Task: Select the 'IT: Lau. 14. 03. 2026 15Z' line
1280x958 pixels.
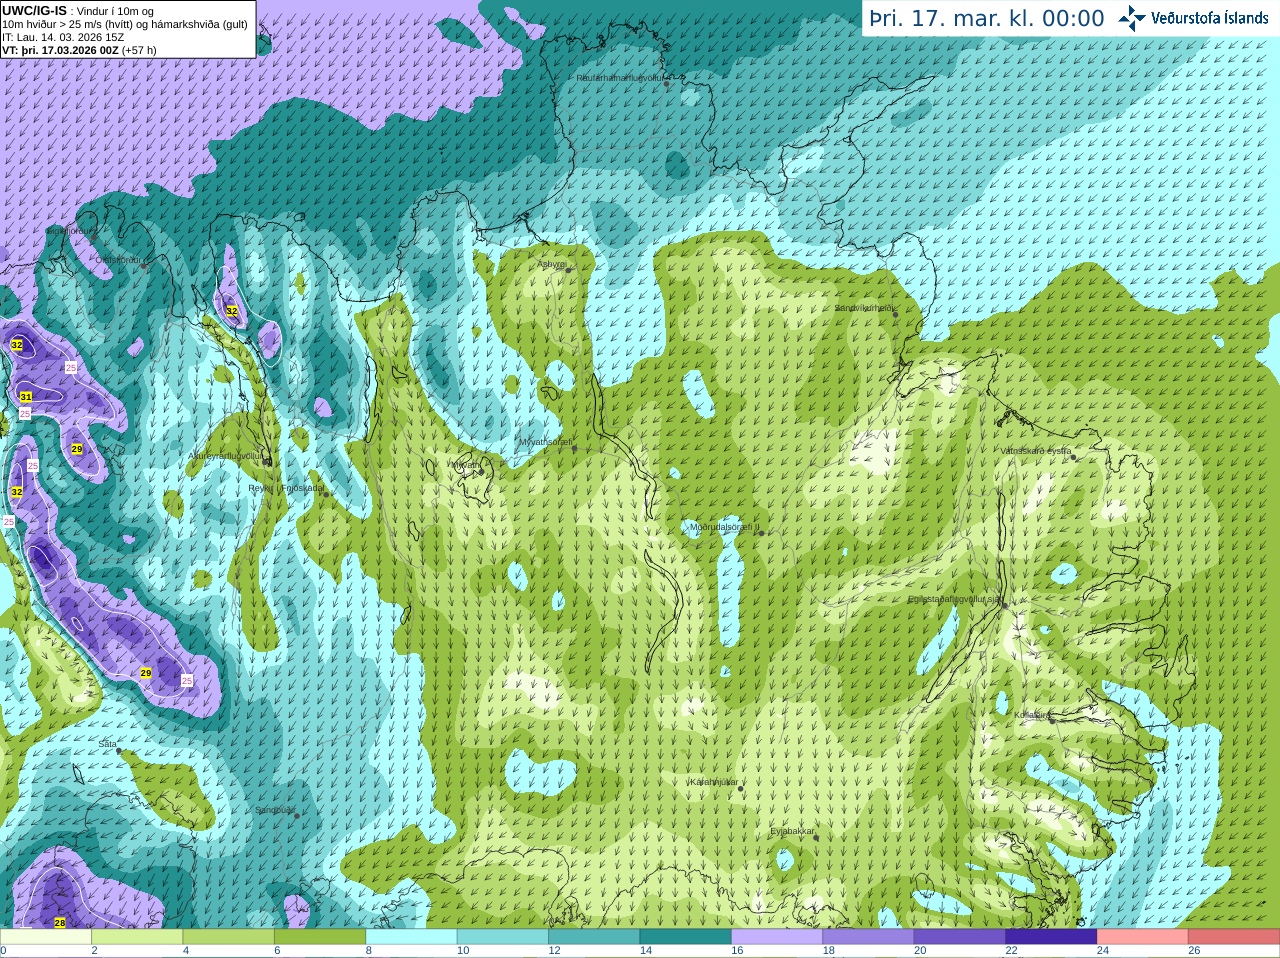Action: pos(63,37)
